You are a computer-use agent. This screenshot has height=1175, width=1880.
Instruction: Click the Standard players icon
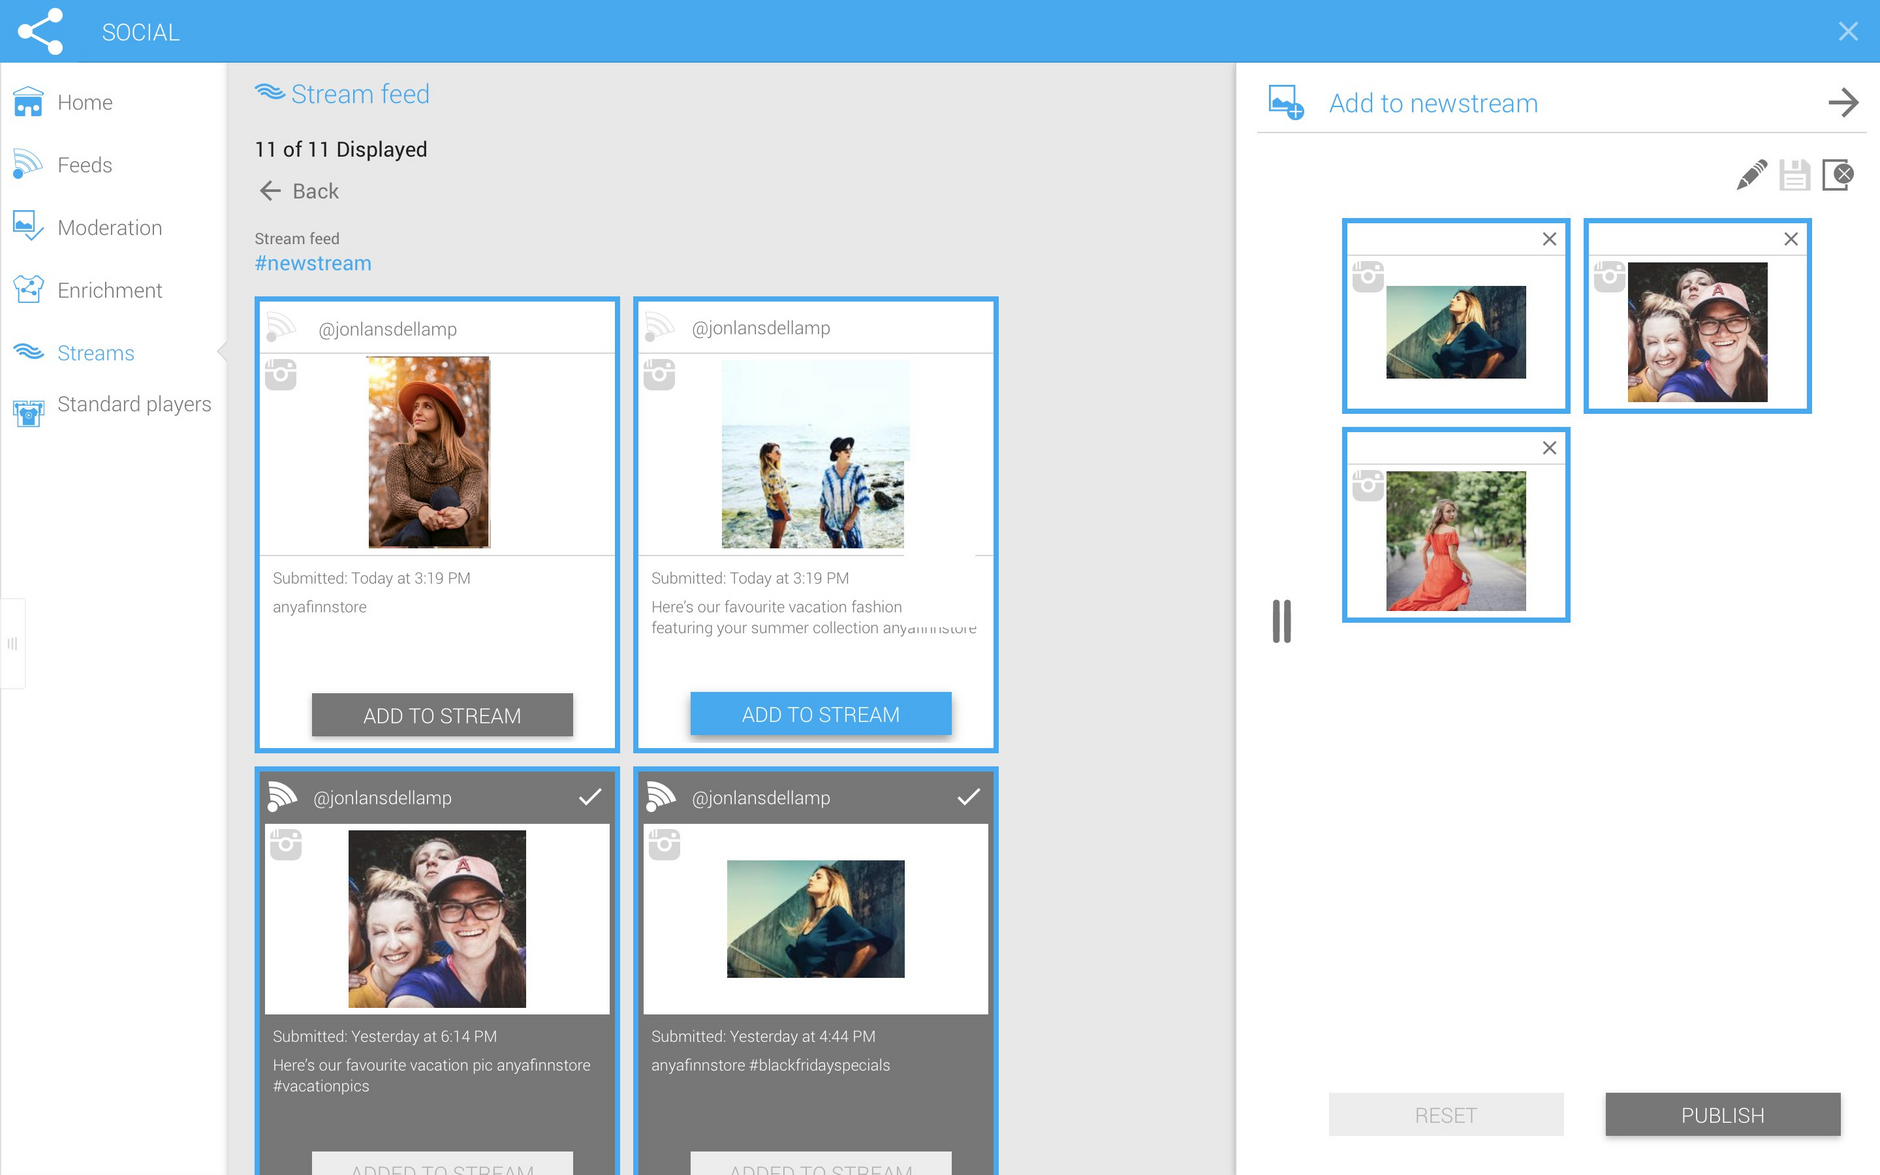pyautogui.click(x=28, y=412)
